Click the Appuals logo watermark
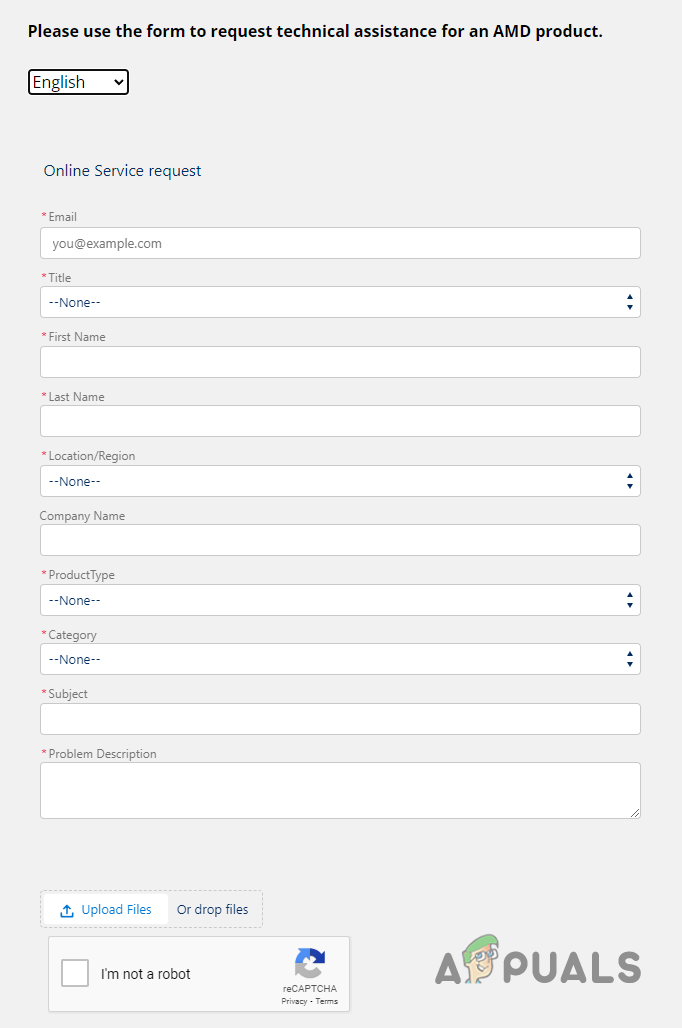This screenshot has height=1028, width=682. (537, 966)
